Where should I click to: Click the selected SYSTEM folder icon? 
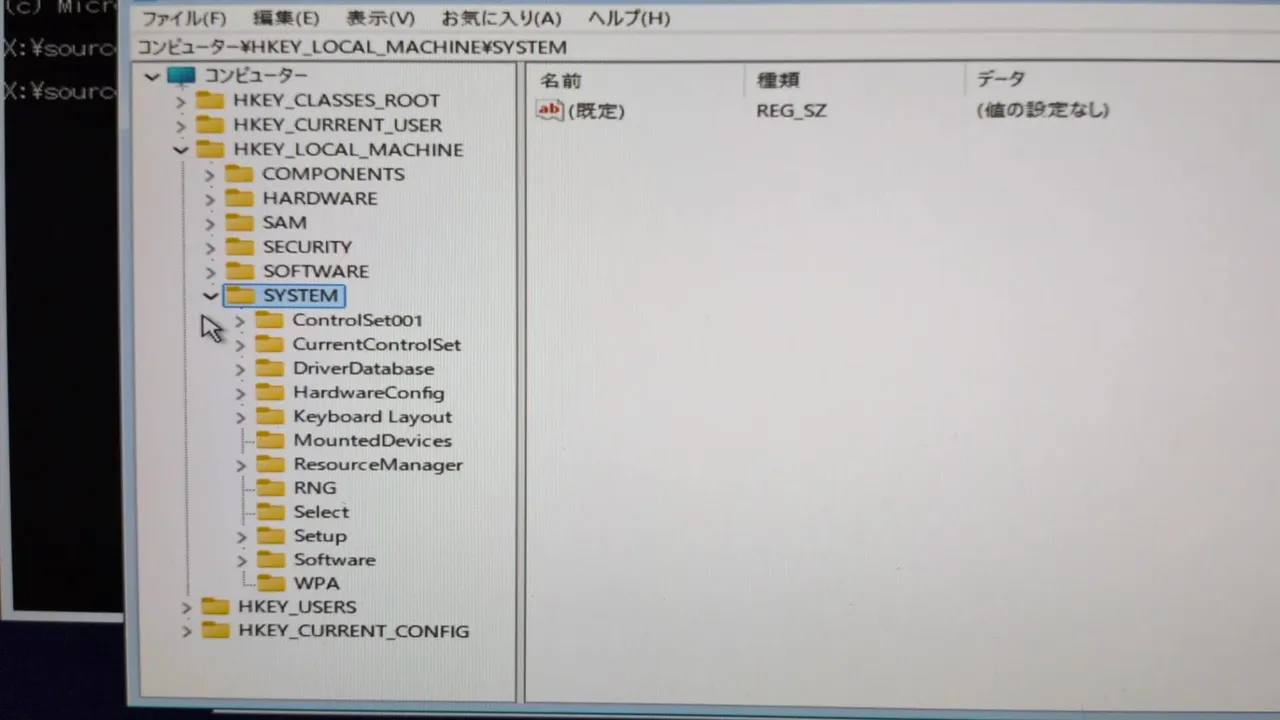[x=240, y=294]
